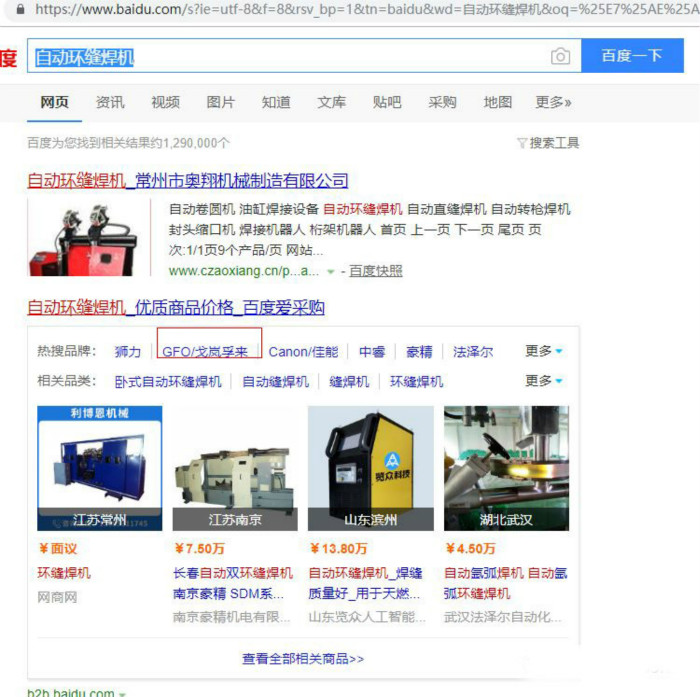Select the 环缝焊机 category link in 相关品类
This screenshot has width=700, height=697.
(416, 381)
